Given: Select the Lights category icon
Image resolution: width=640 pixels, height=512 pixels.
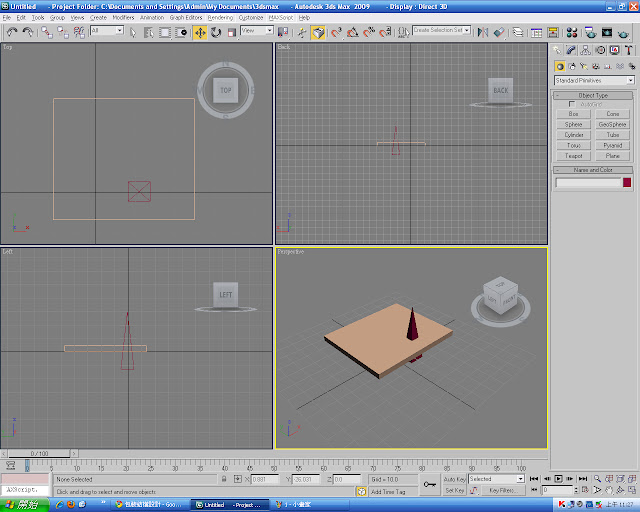Looking at the screenshot, I should click(585, 66).
